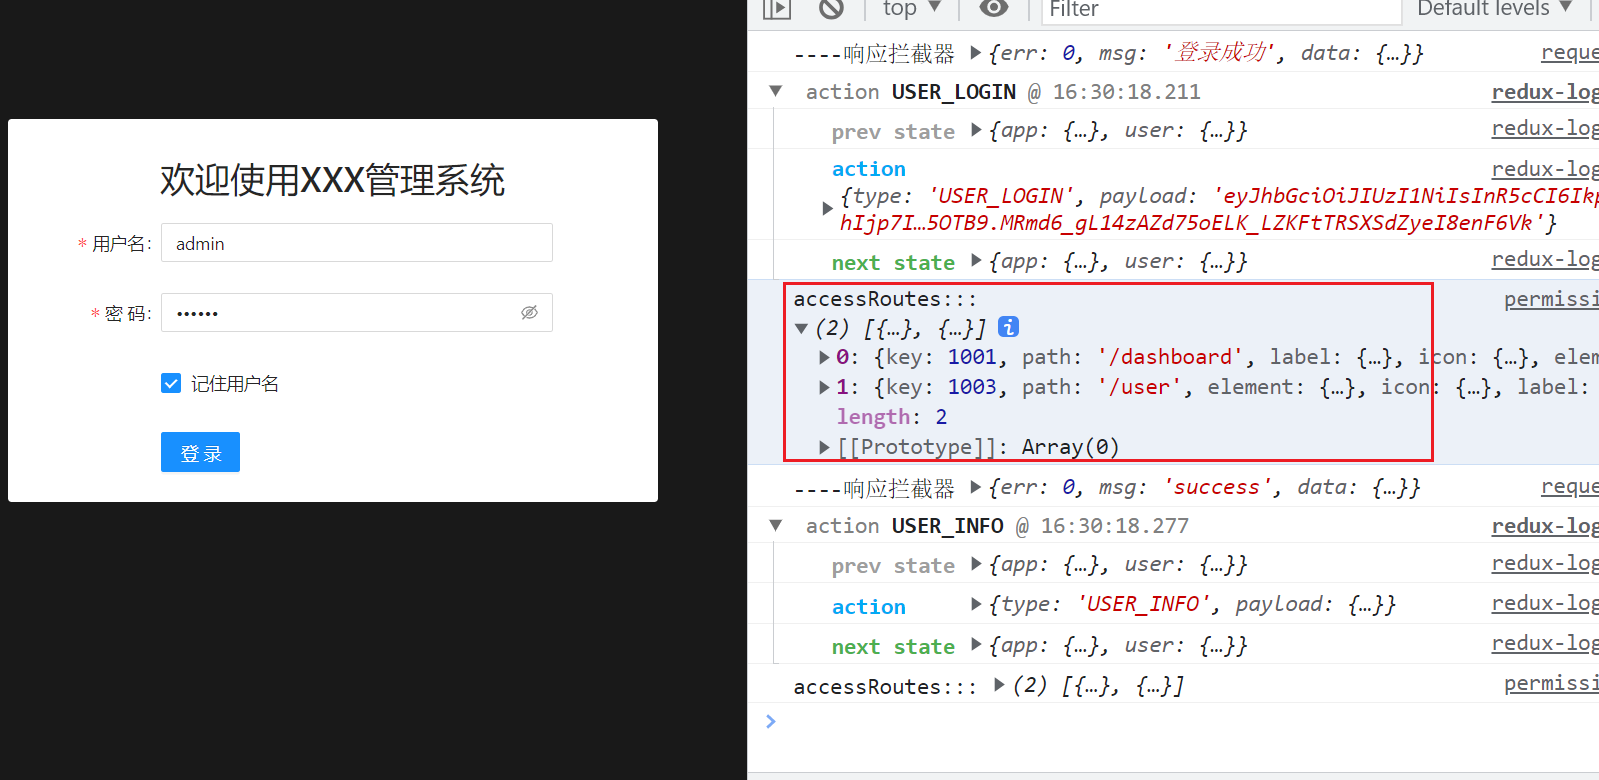This screenshot has height=780, width=1599.
Task: Focus the 密码 password field
Action: point(357,312)
